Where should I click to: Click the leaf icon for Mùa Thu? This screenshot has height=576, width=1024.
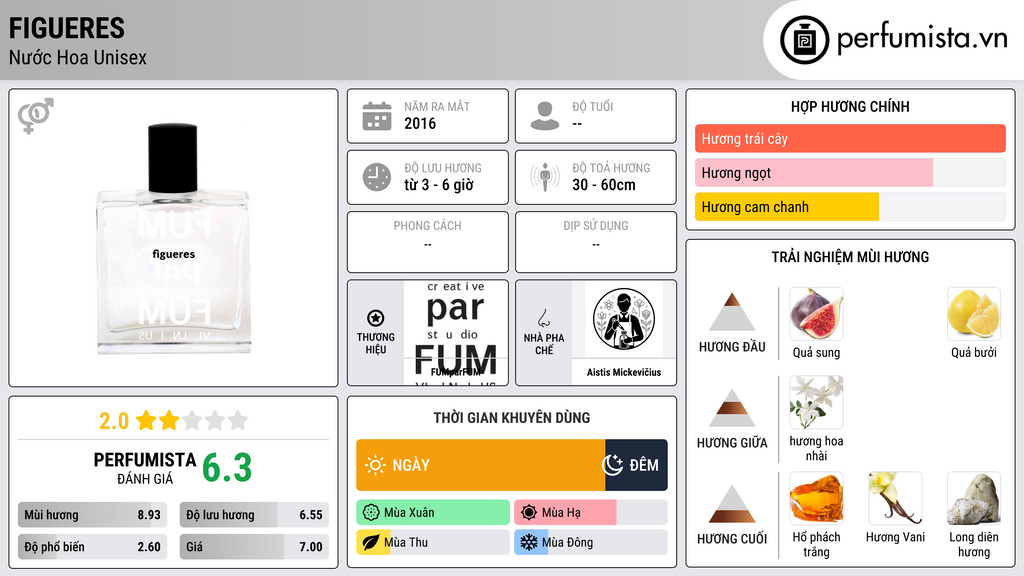pyautogui.click(x=371, y=542)
